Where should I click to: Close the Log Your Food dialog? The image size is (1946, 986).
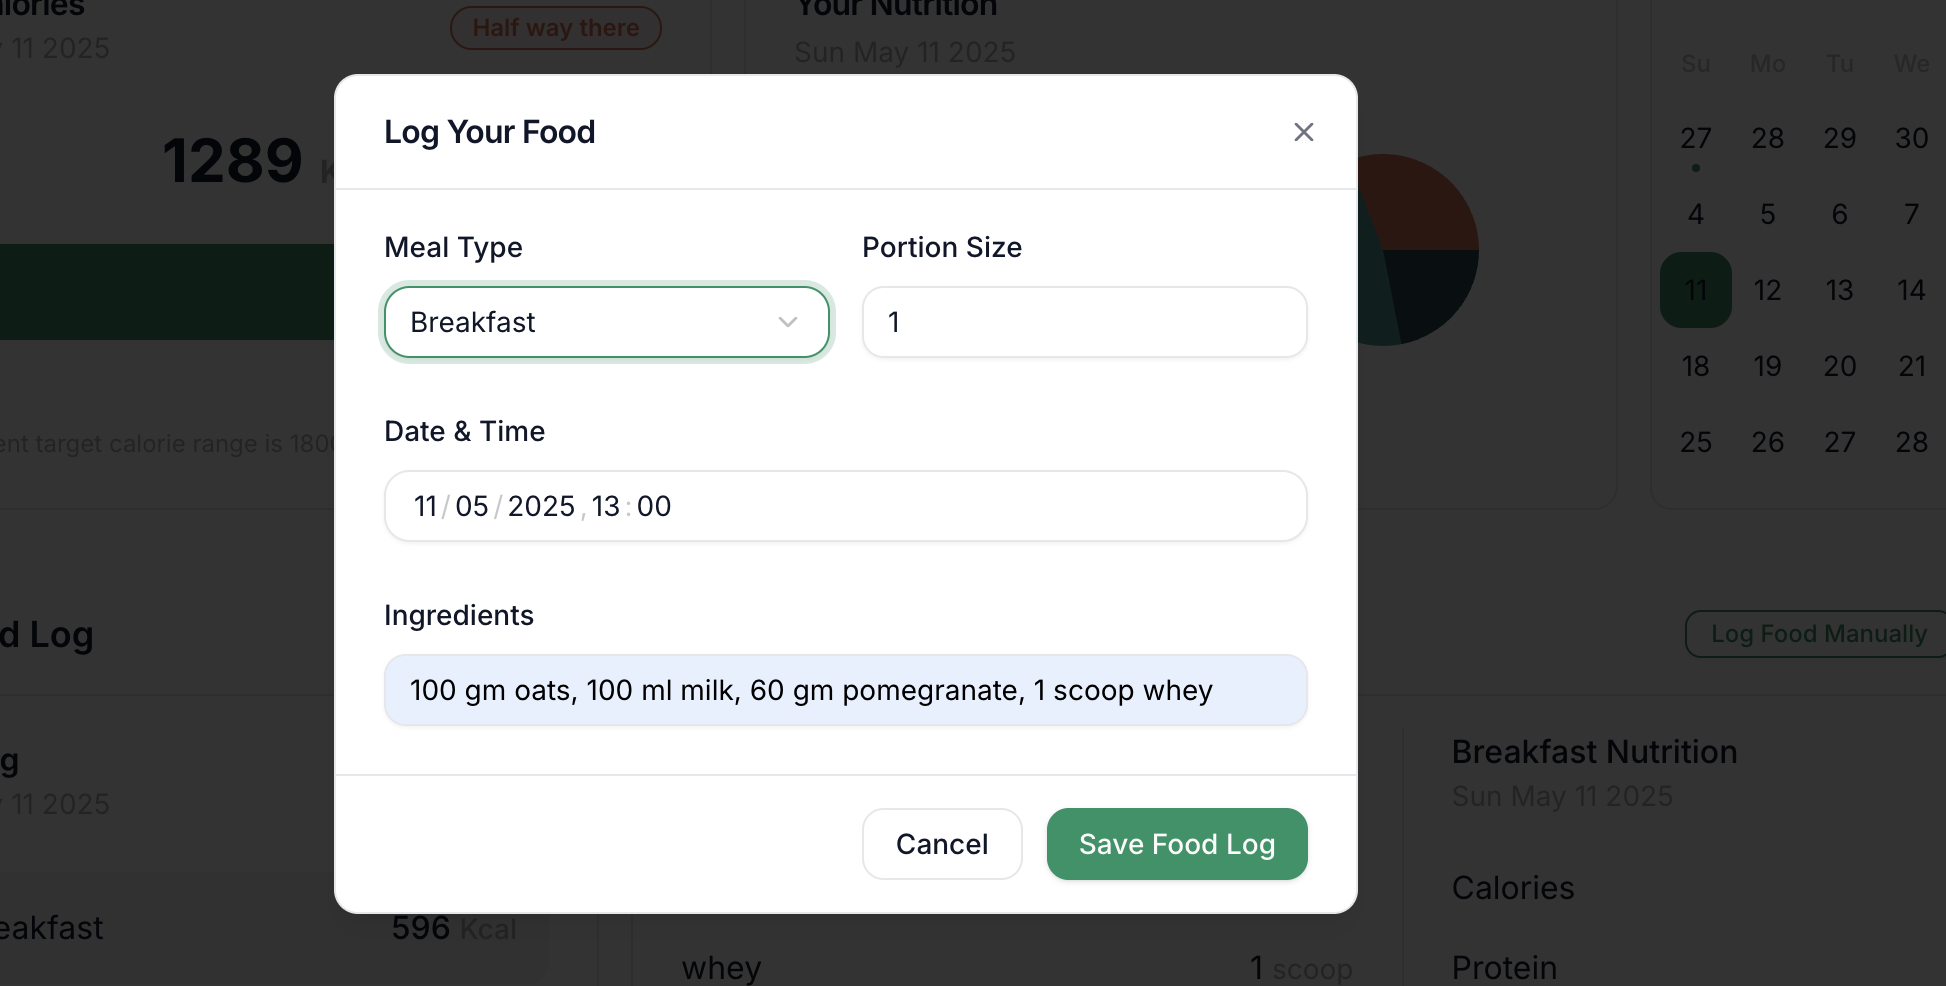pyautogui.click(x=1303, y=132)
